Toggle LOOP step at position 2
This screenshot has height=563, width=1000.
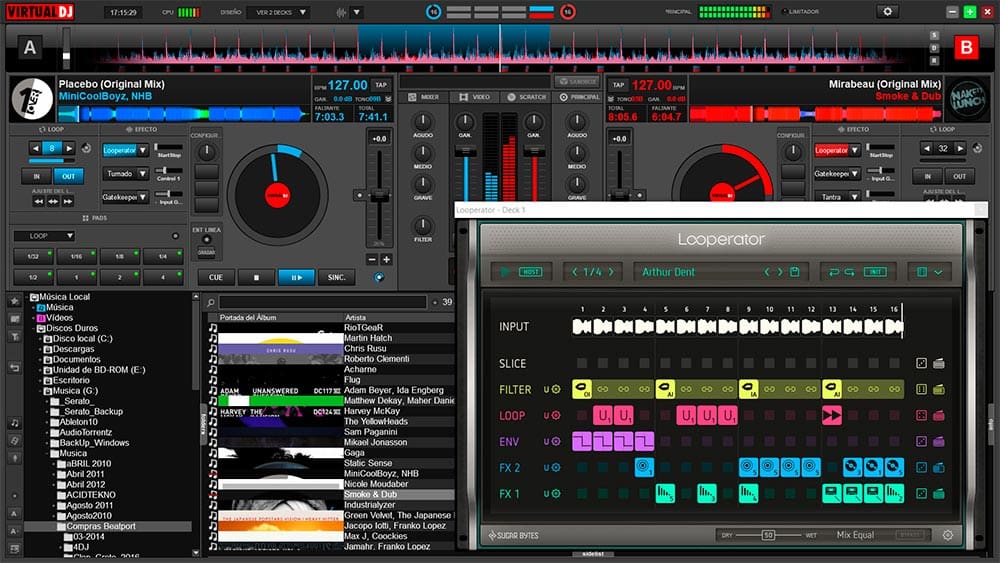[603, 415]
